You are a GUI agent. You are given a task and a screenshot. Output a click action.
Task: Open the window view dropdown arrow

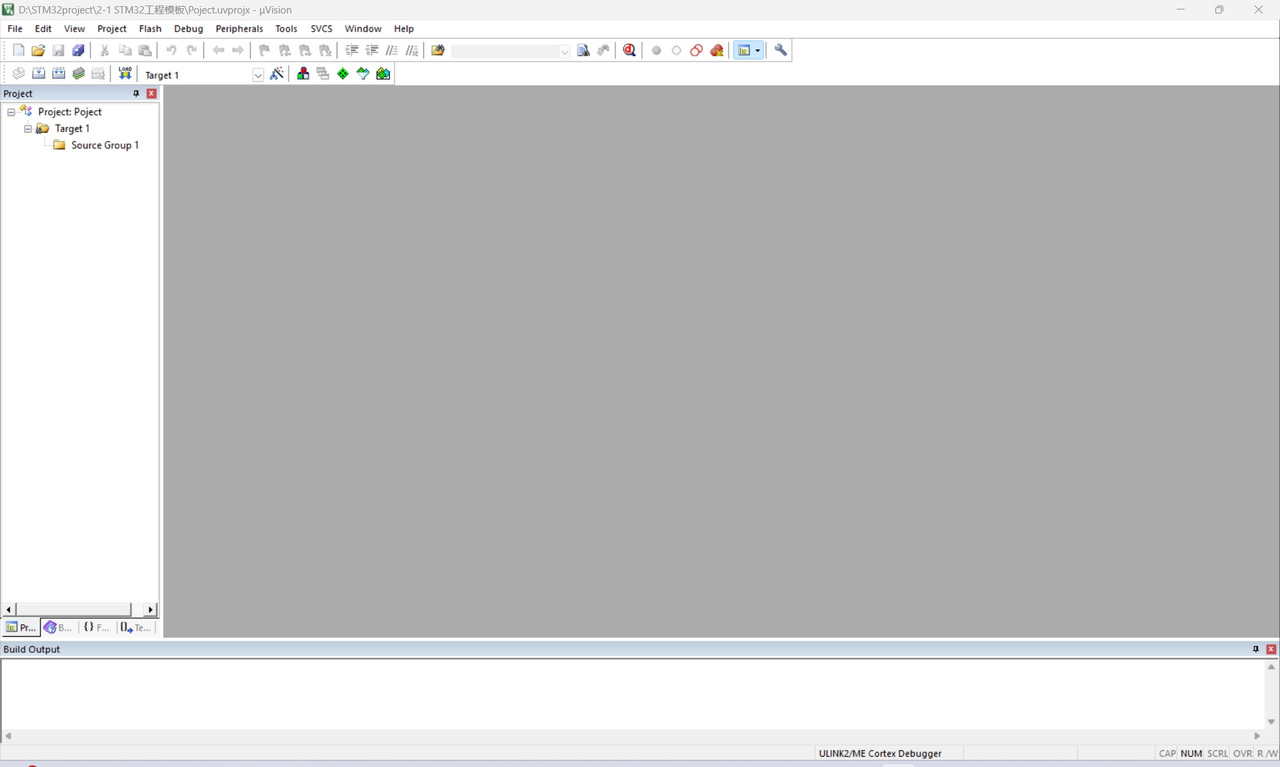tap(758, 50)
